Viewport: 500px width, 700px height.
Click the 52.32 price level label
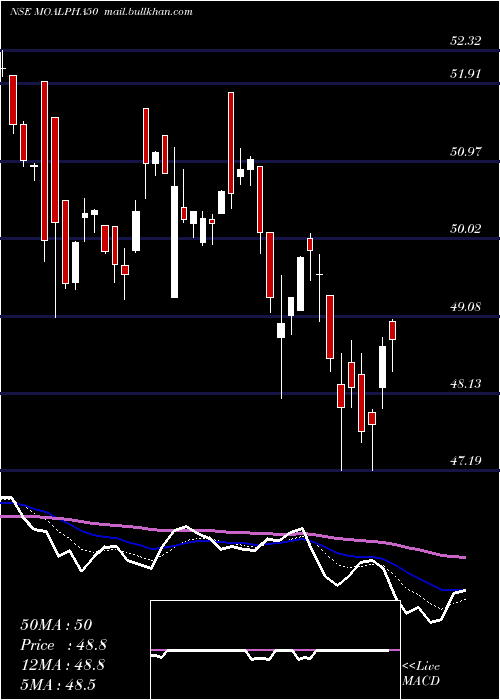click(x=466, y=41)
